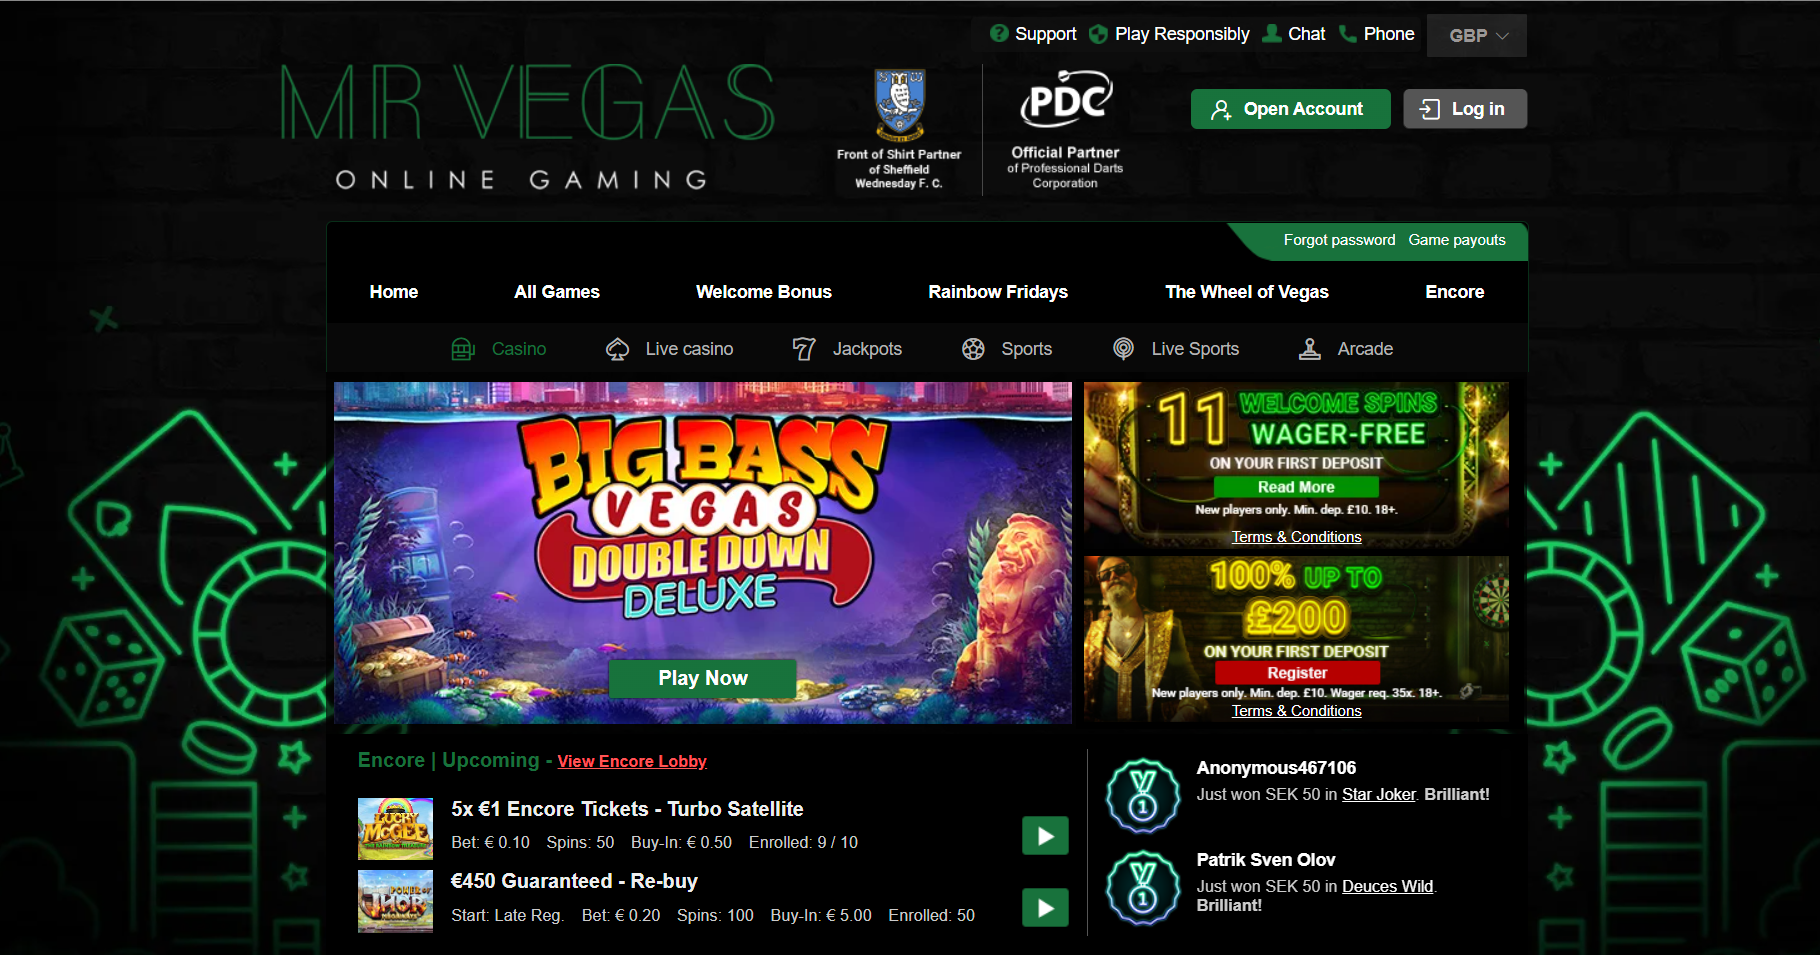Go to Rainbow Fridays page
Screen dimensions: 1820x955
(998, 292)
